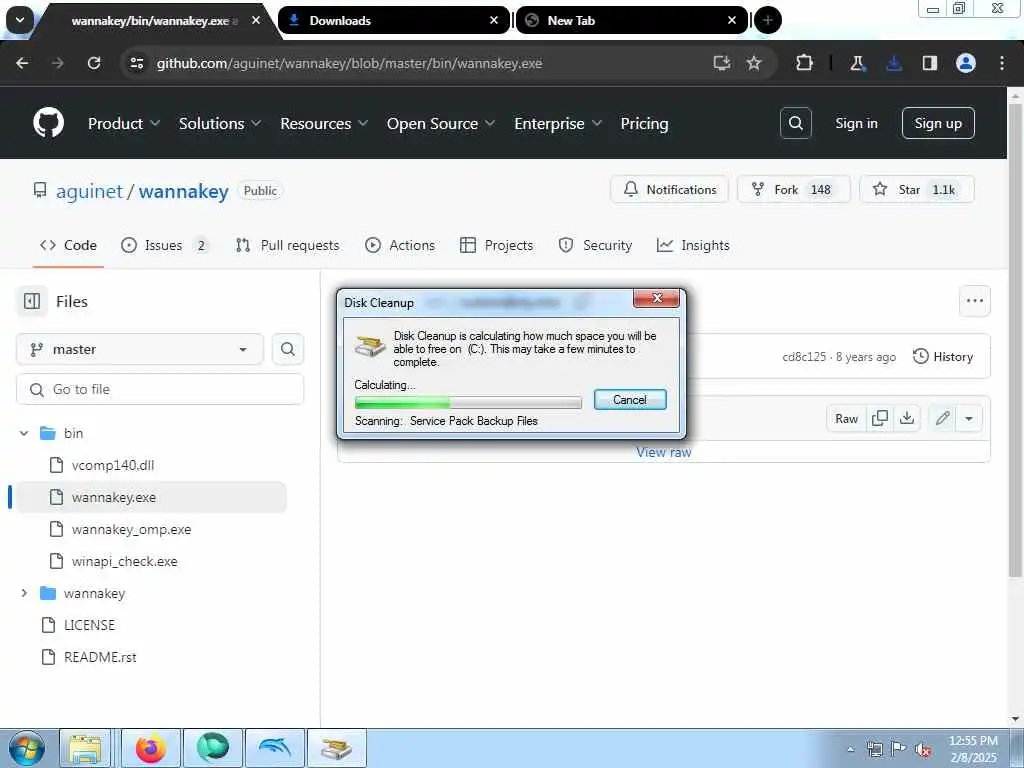Open the browser profile avatar
Viewport: 1024px width, 768px height.
(966, 63)
